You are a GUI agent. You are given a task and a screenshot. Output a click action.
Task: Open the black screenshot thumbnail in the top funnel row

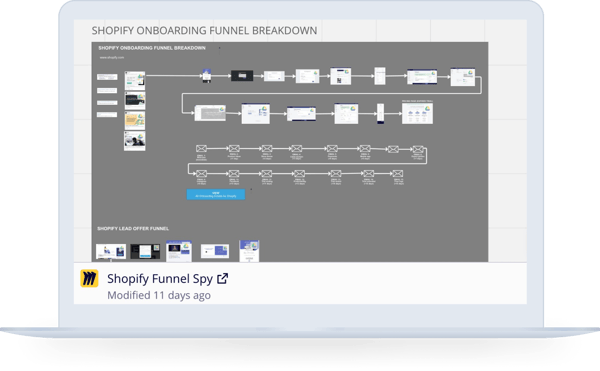tap(242, 75)
